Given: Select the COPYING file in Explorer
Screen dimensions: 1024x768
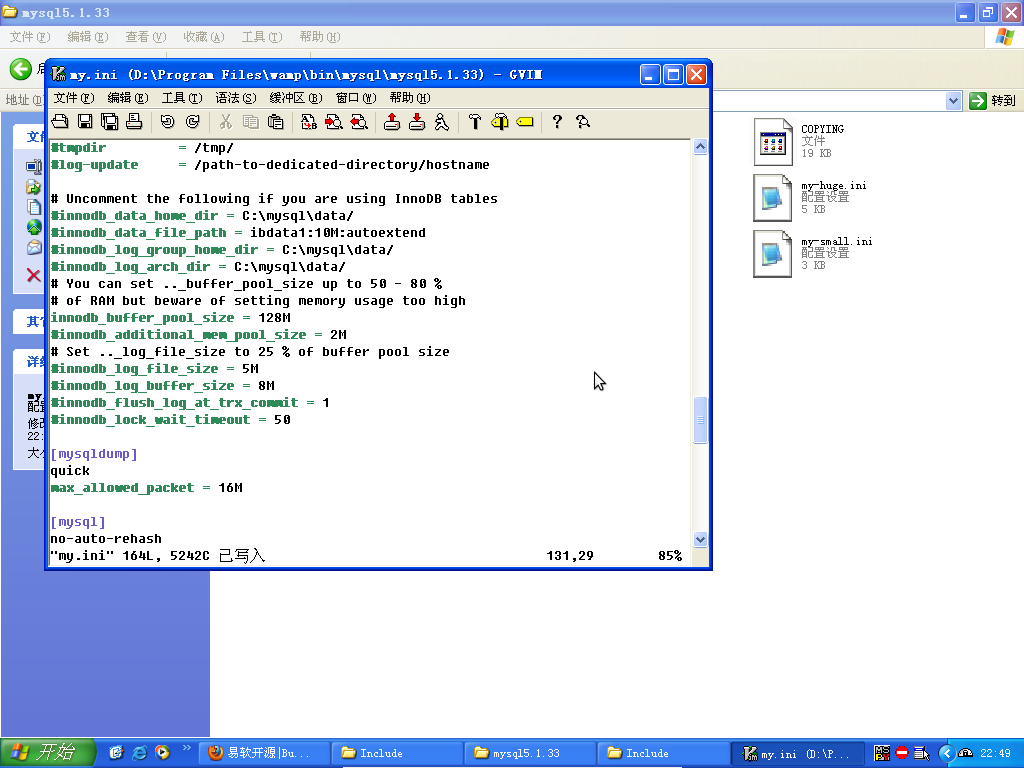Looking at the screenshot, I should (773, 142).
